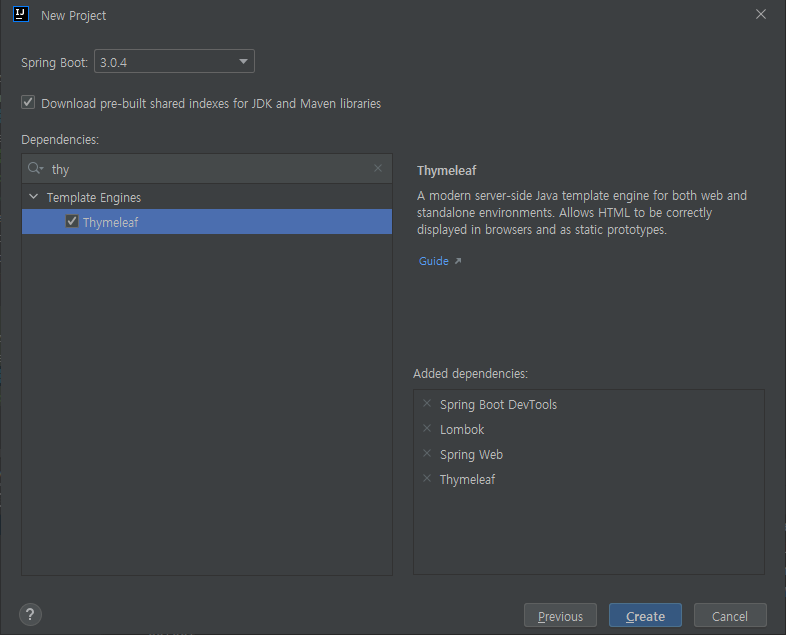Select the Thymeleaf row in list
This screenshot has width=786, height=635.
(207, 222)
